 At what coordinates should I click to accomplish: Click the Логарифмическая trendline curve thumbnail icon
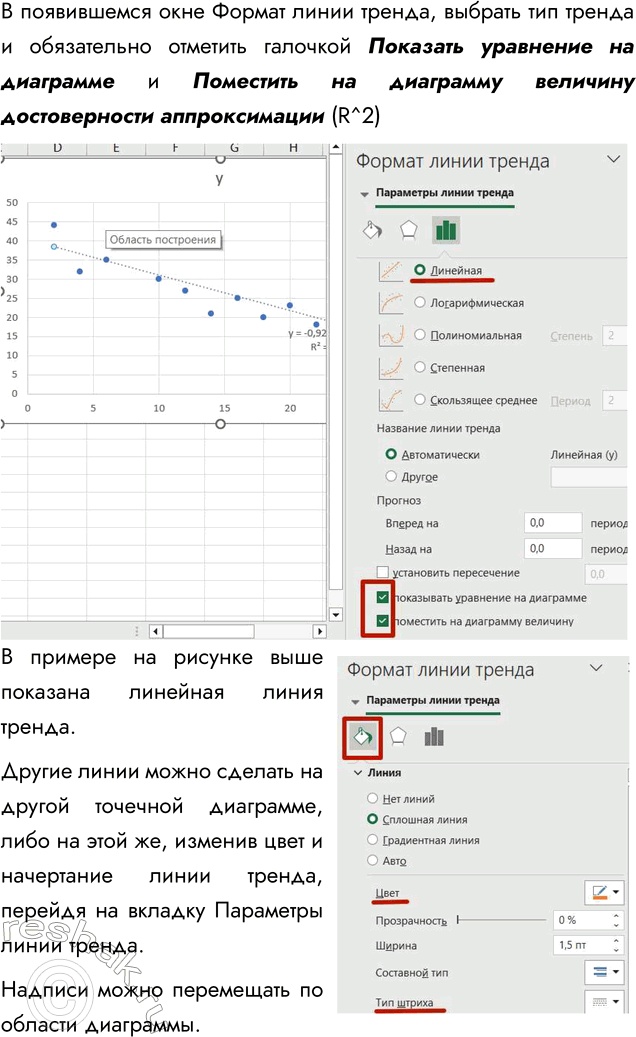[x=391, y=303]
